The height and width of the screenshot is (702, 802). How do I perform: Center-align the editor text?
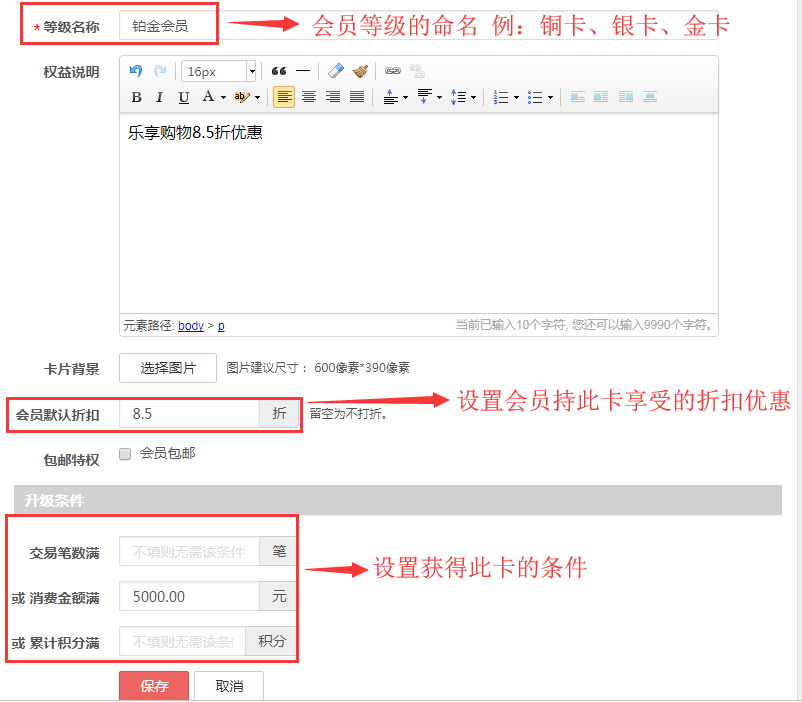tap(309, 97)
